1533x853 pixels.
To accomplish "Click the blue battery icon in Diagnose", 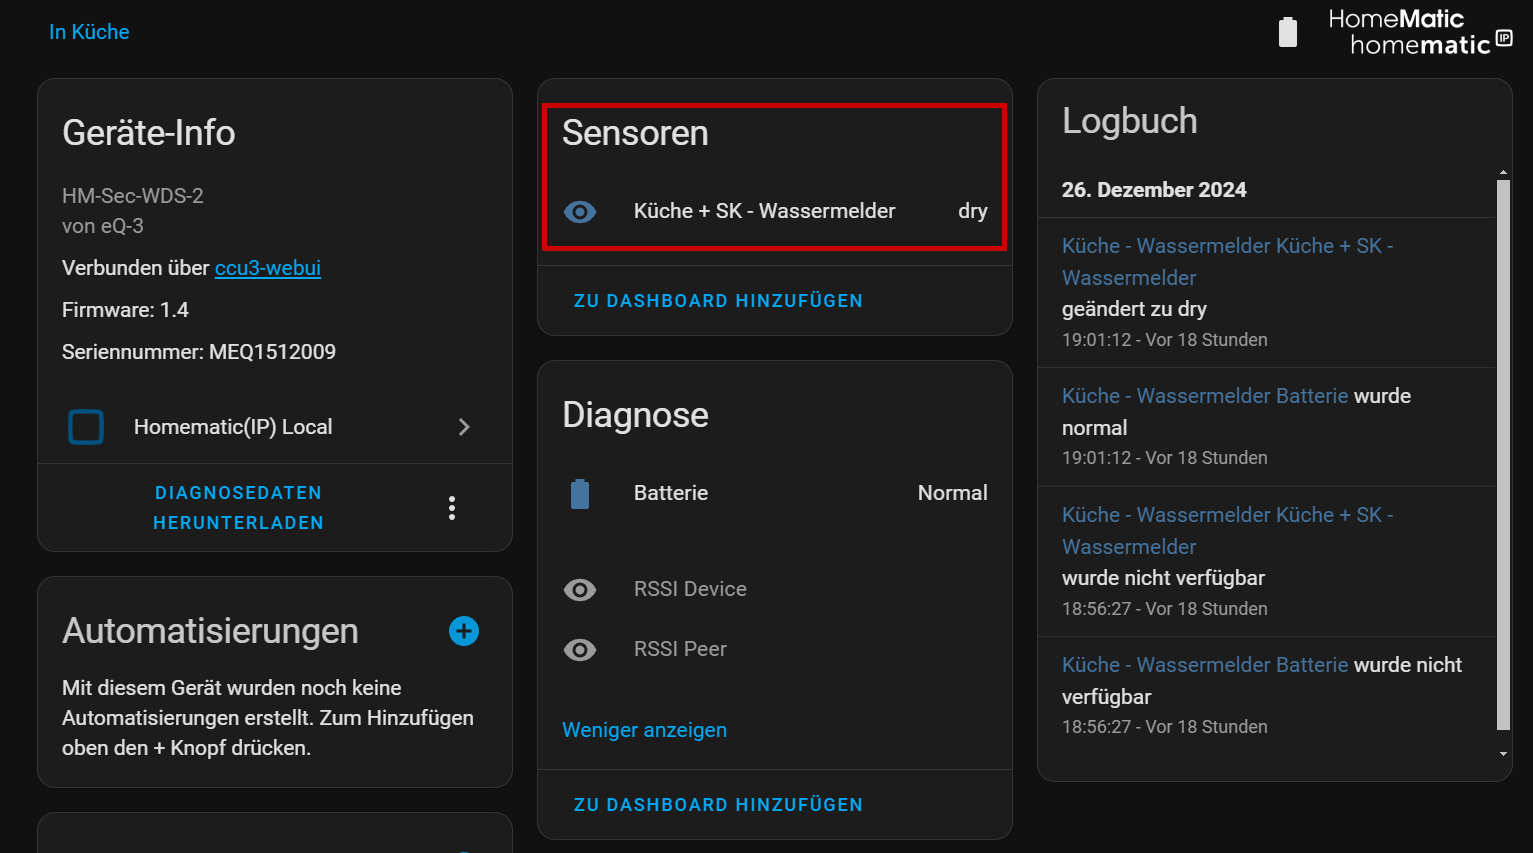I will (x=580, y=493).
